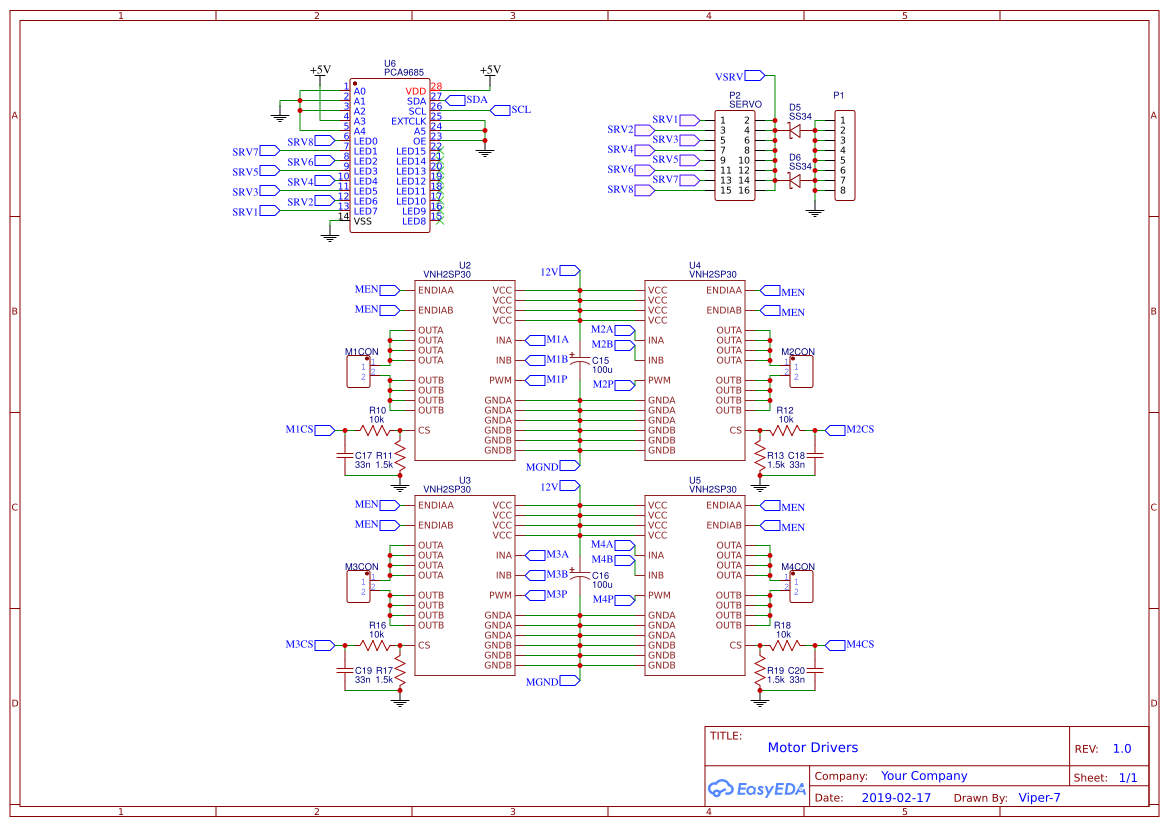Select capacitor C15 100u
Viewport: 1169px width, 827px height.
pos(579,360)
